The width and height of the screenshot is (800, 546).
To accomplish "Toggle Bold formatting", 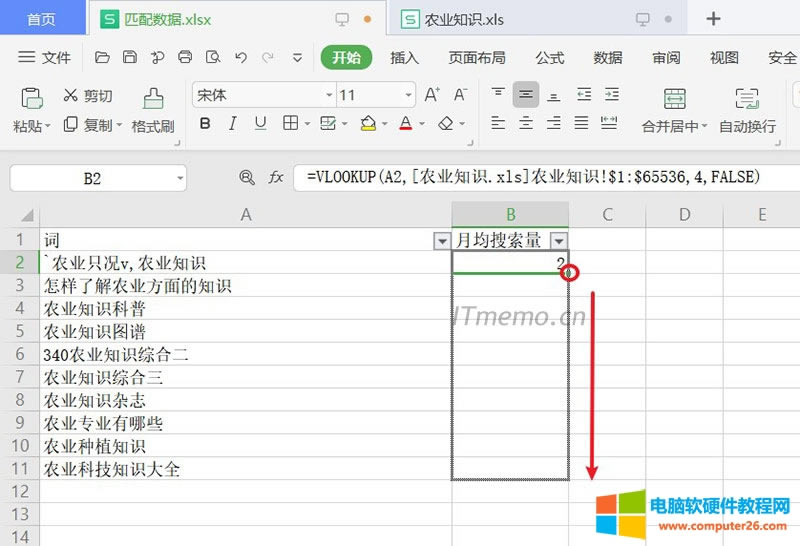I will (205, 124).
